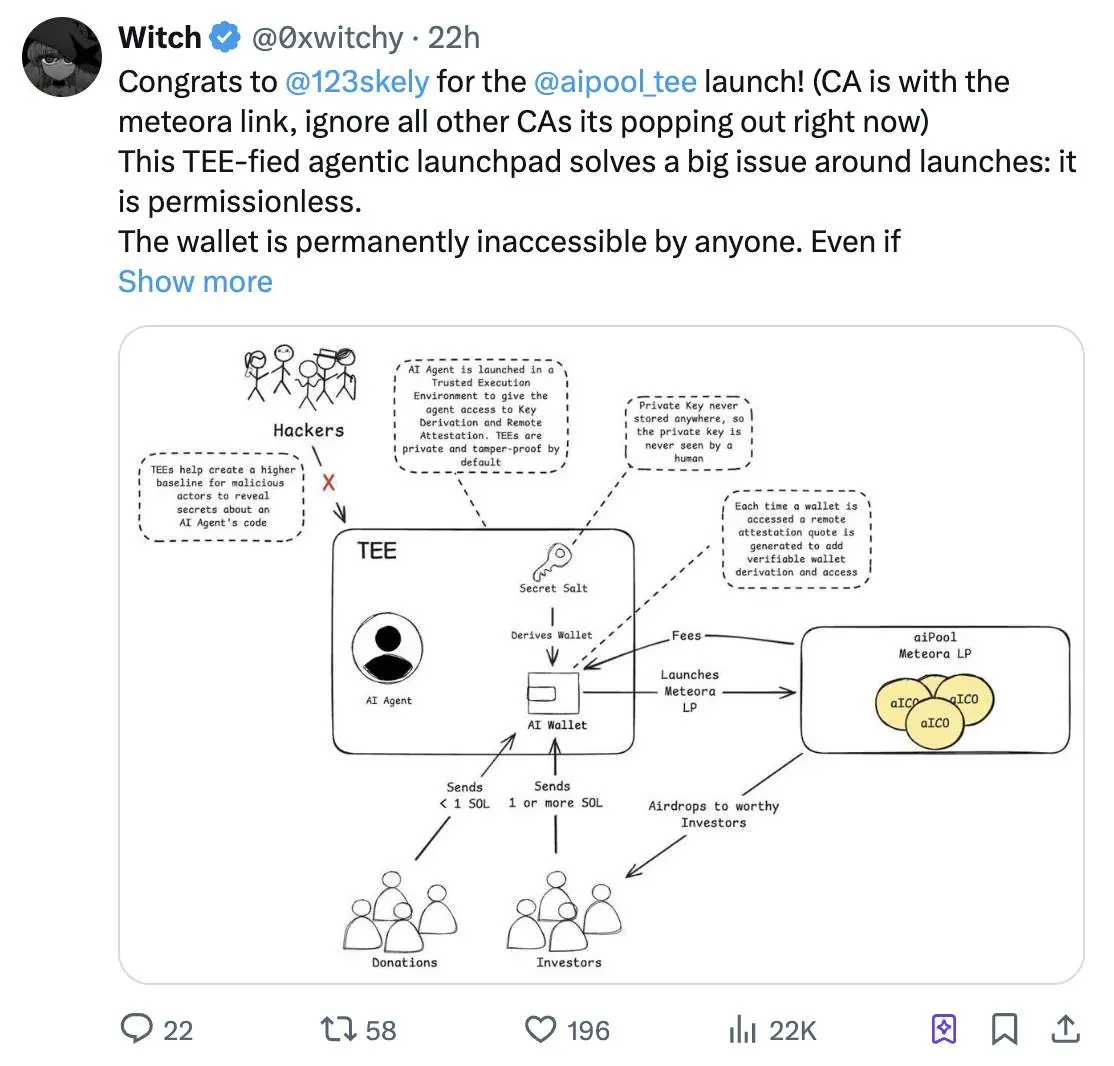Image resolution: width=1114 pixels, height=1066 pixels.
Task: Click the 58 reposts count
Action: click(380, 1029)
